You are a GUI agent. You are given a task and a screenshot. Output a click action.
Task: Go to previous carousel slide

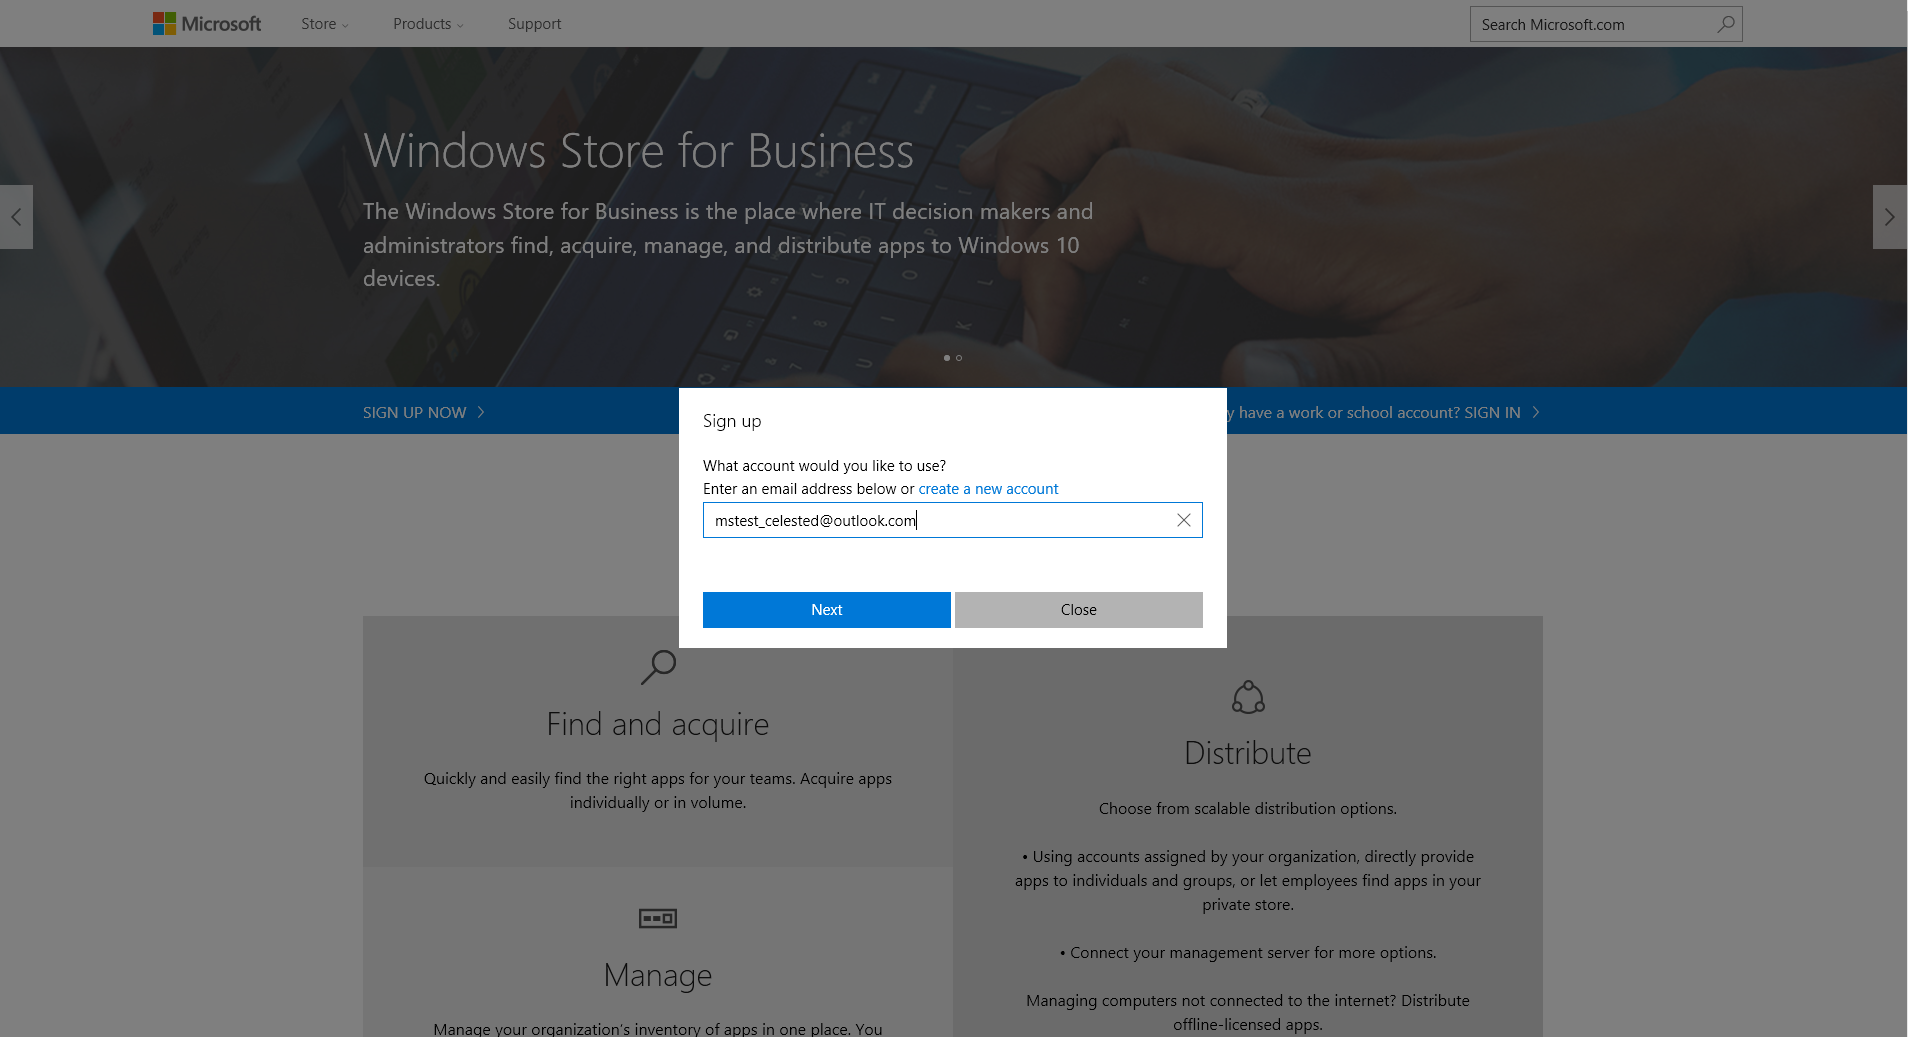pos(16,217)
